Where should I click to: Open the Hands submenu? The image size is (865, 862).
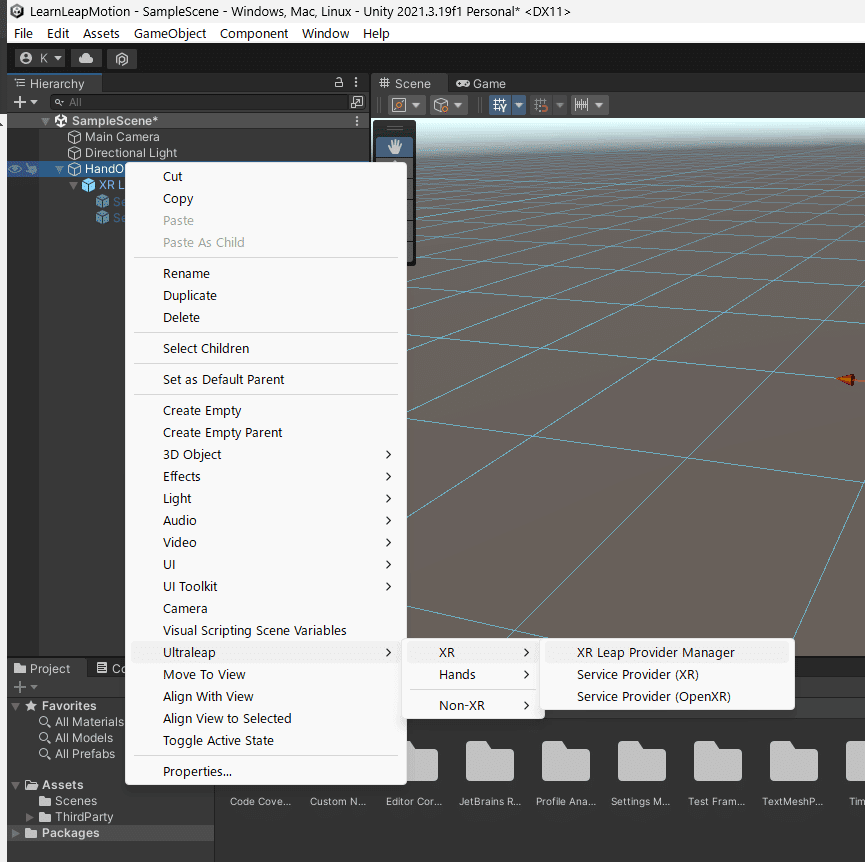click(456, 674)
